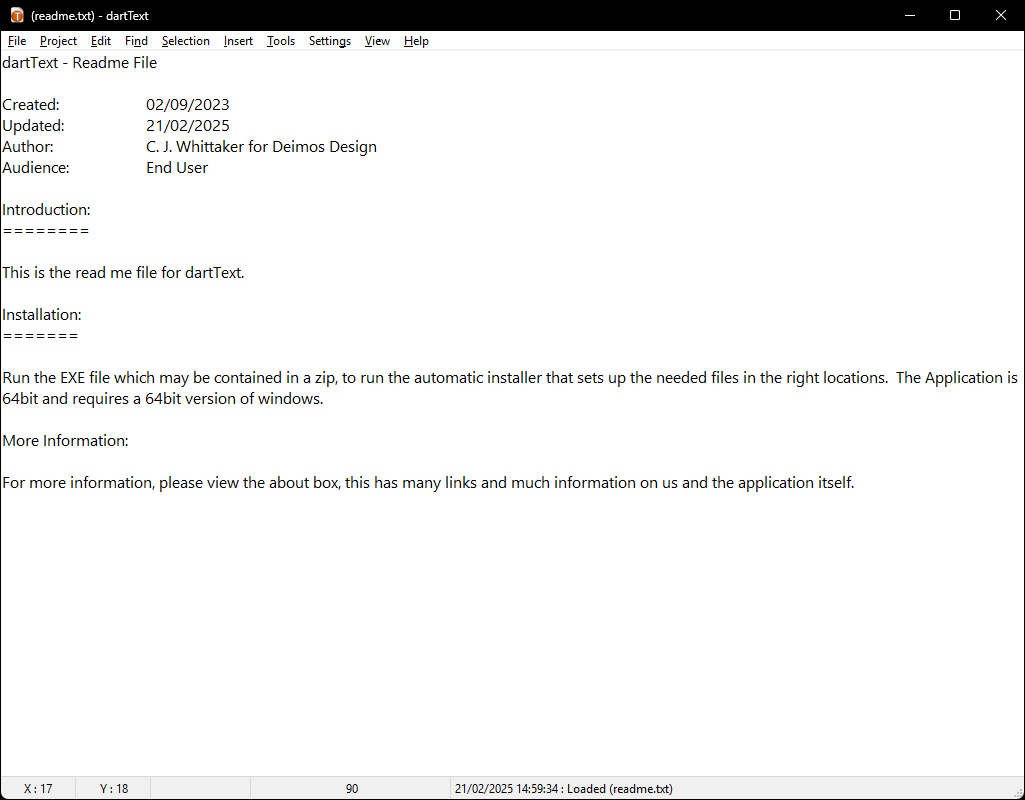The width and height of the screenshot is (1025, 800).
Task: Open the Settings menu
Action: 329,41
